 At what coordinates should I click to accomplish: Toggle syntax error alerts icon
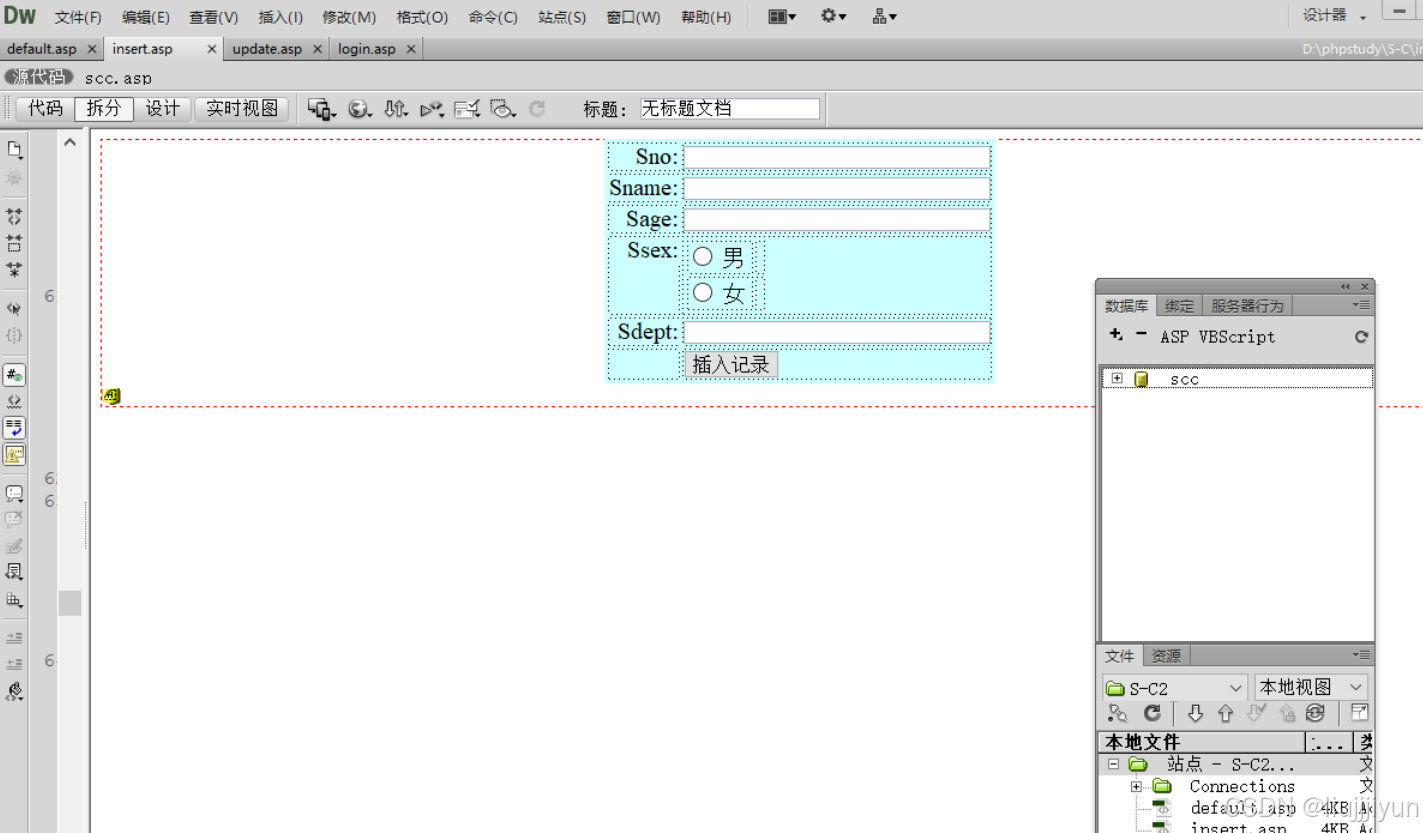click(x=14, y=454)
